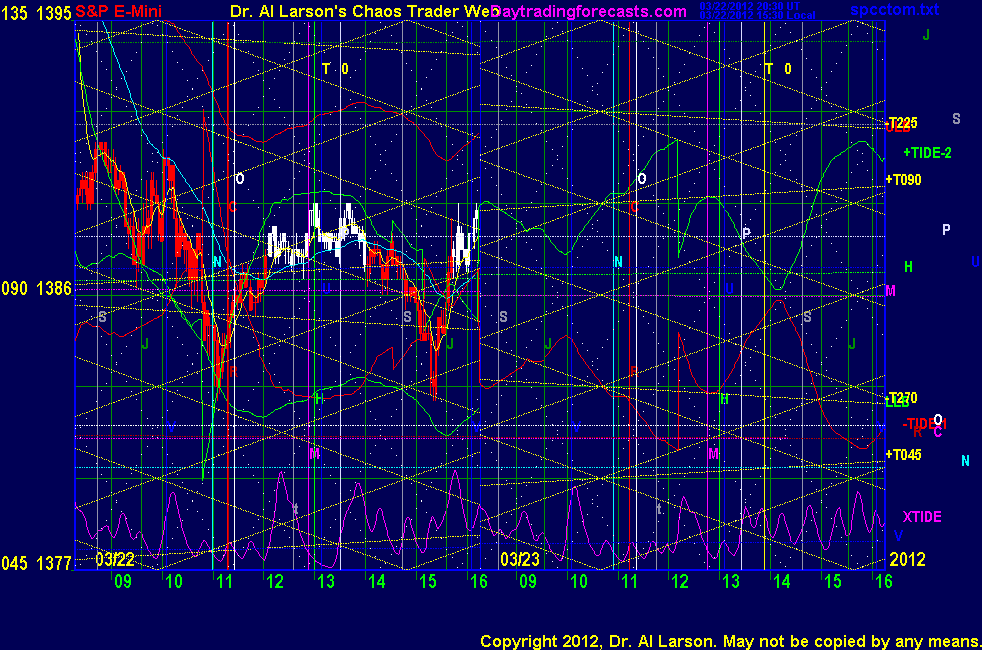Image resolution: width=982 pixels, height=650 pixels.
Task: Click the "2012" year label
Action: [907, 559]
